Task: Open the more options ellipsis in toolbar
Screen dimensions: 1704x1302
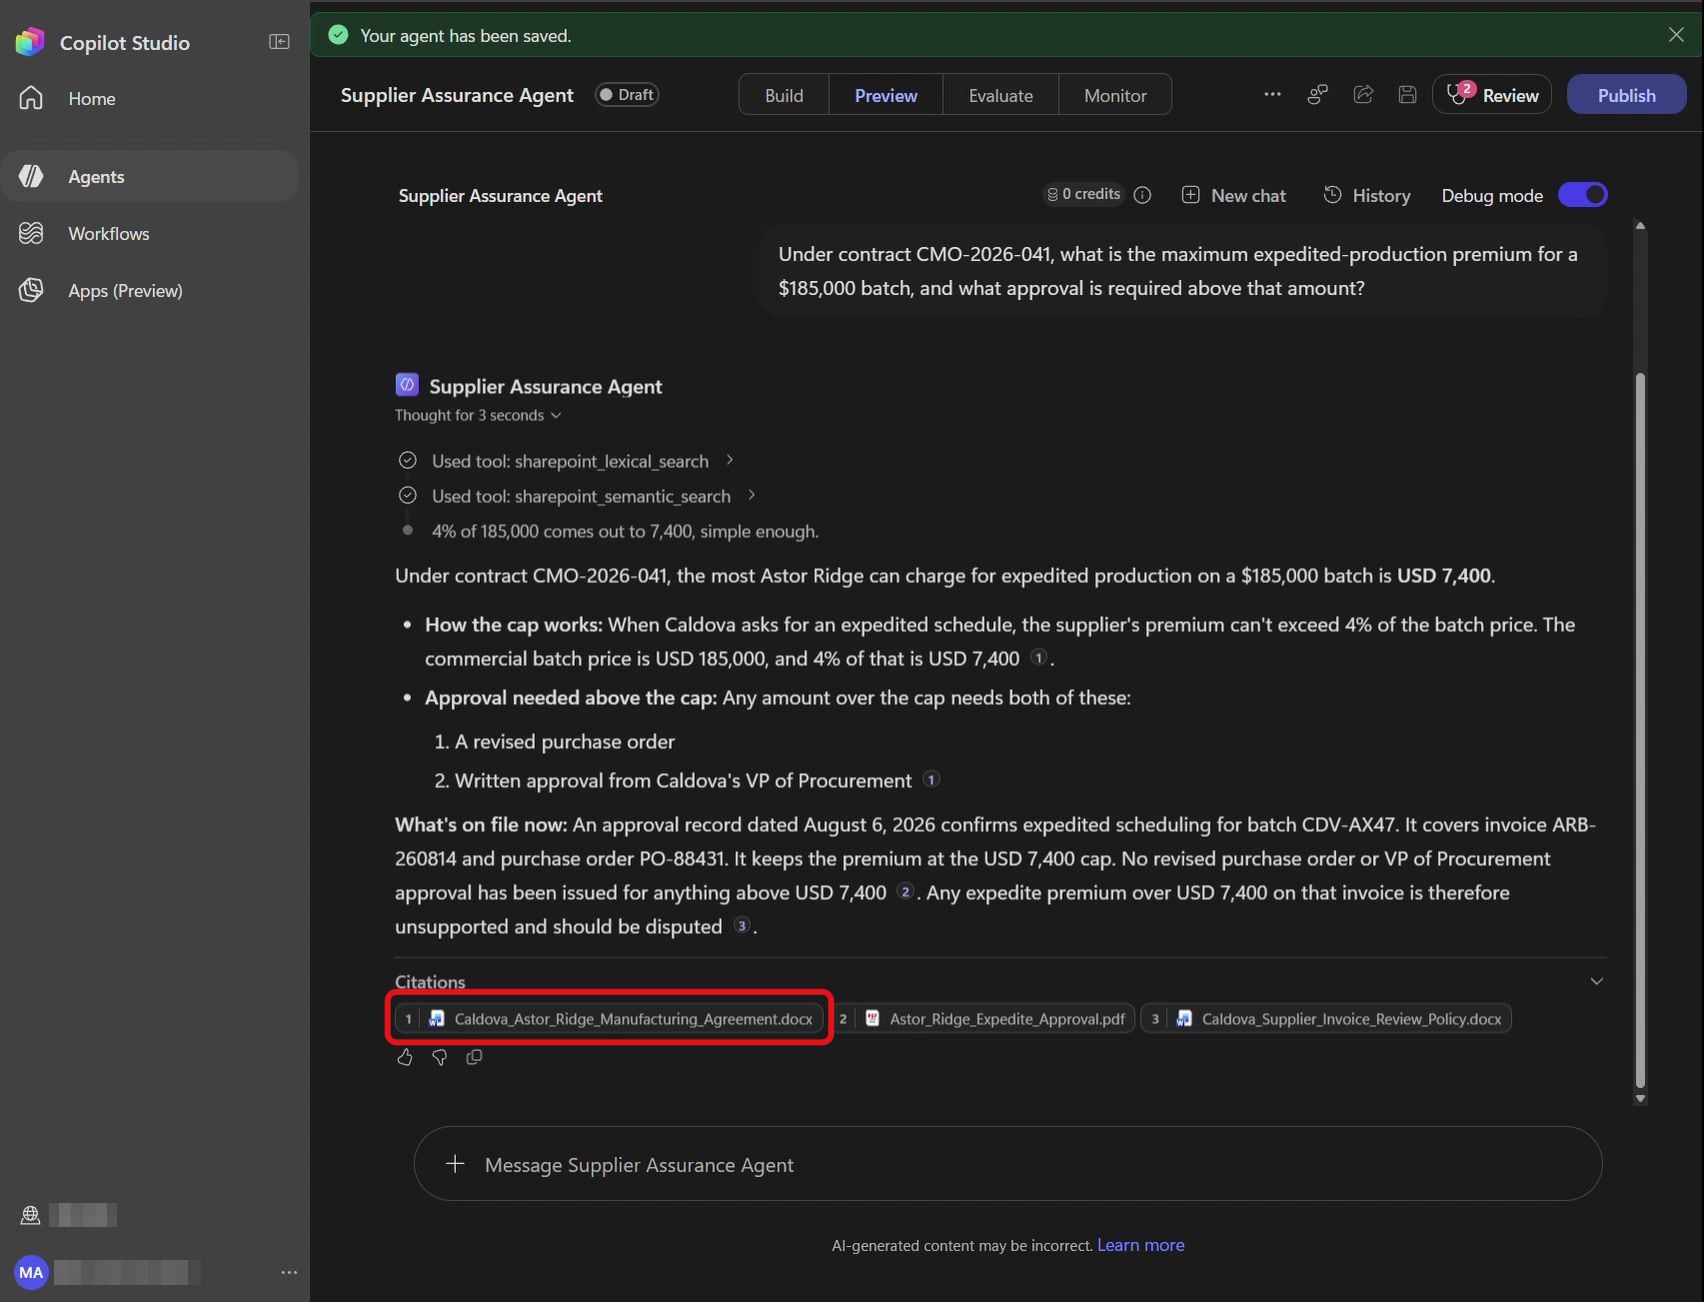Action: point(1272,94)
